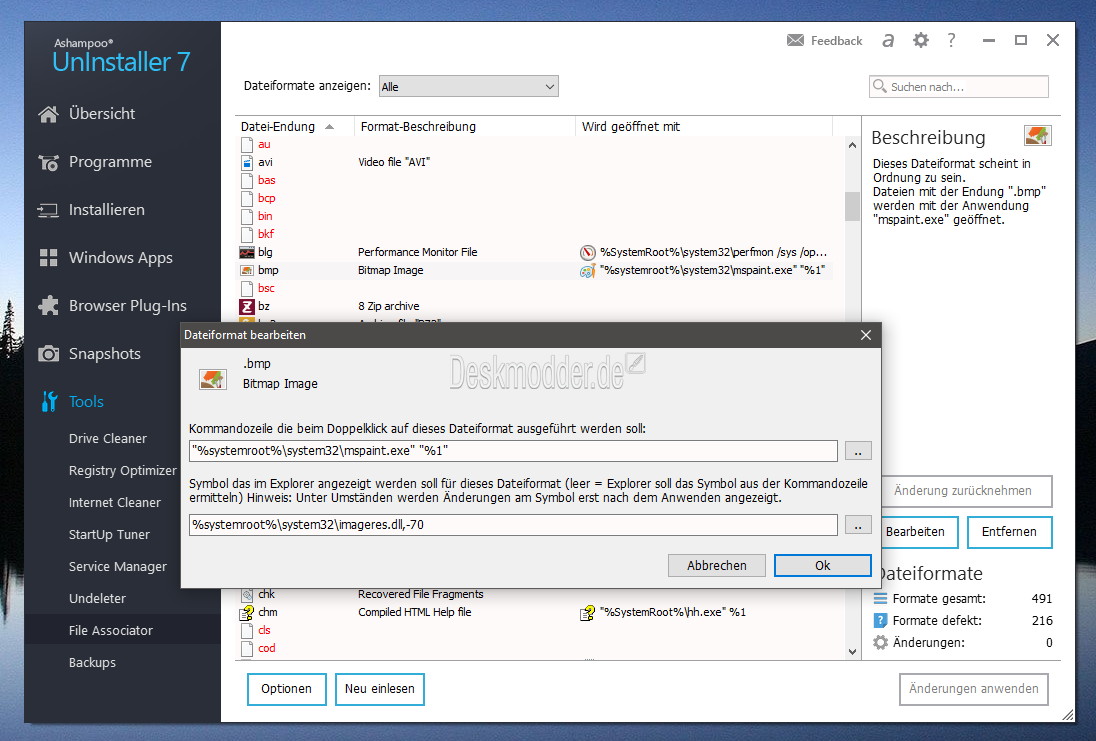Select the 'bcp' file extension row
Viewport: 1096px width, 741px height.
click(x=535, y=199)
